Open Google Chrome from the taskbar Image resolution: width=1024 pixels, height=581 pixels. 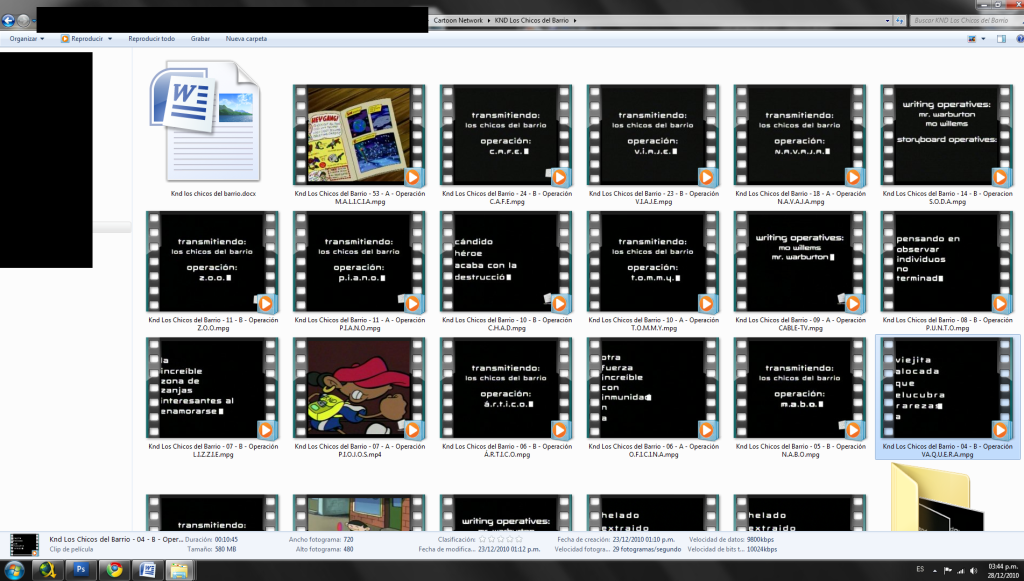click(114, 570)
